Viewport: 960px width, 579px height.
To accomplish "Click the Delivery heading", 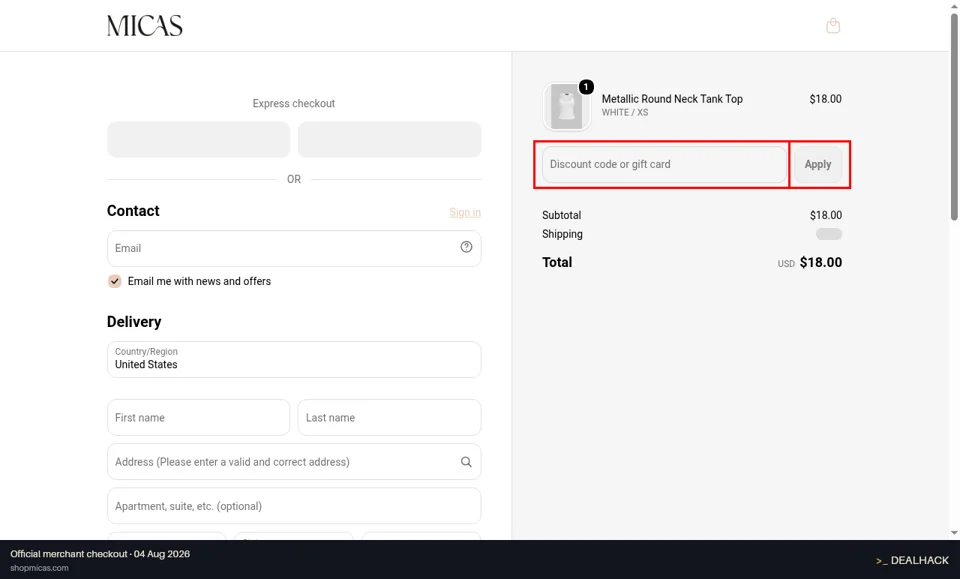I will 134,322.
